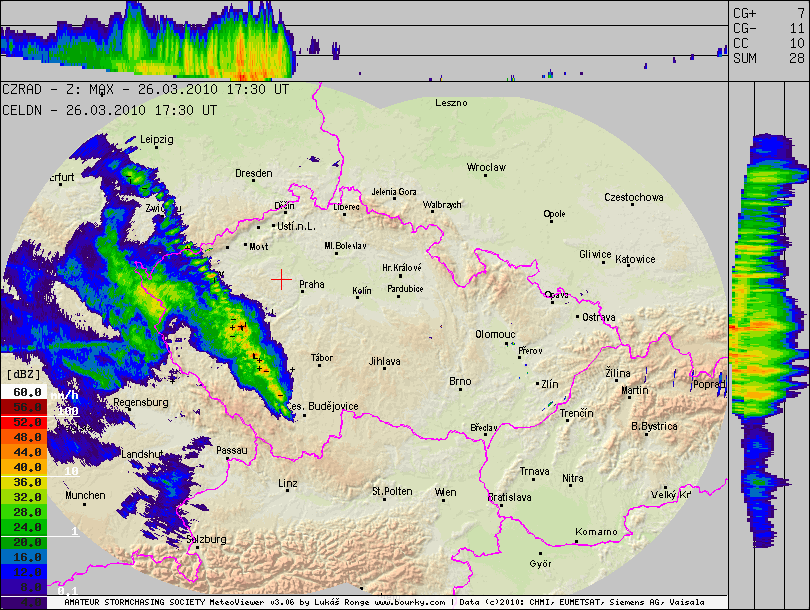The height and width of the screenshot is (610, 810).
Task: Click the CG- lightning count row
Action: [x=769, y=28]
